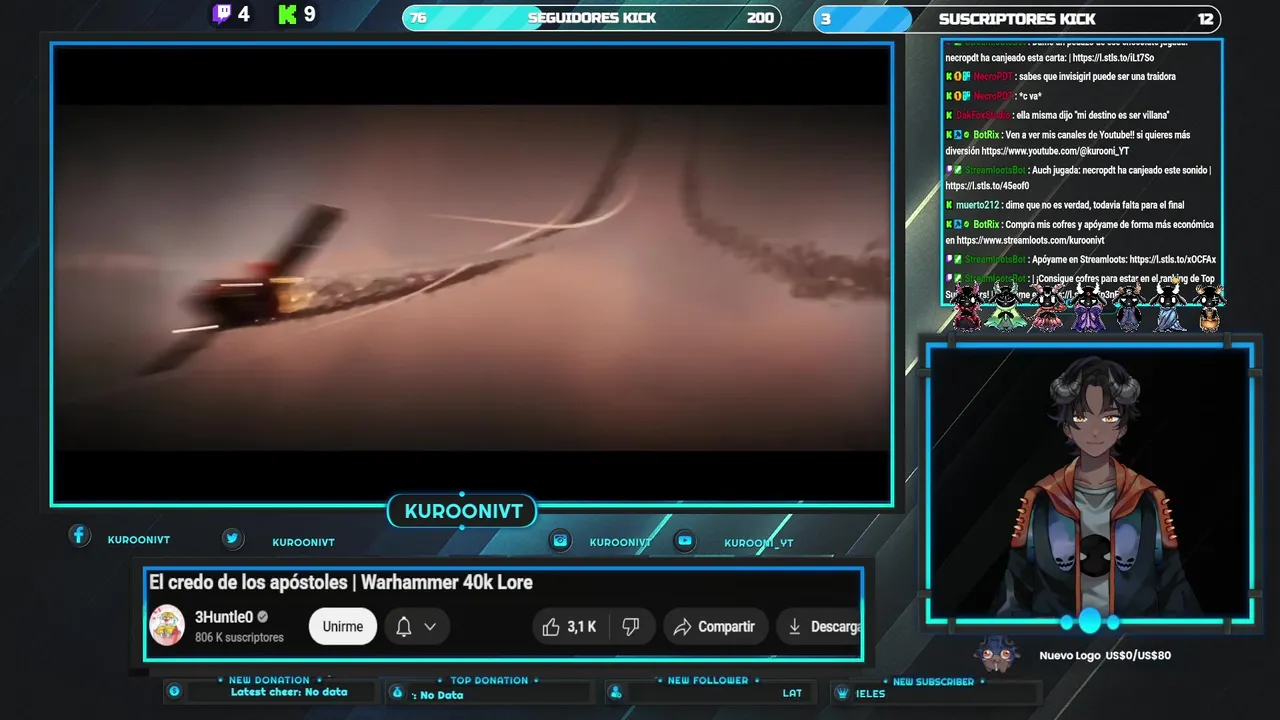Image resolution: width=1280 pixels, height=720 pixels.
Task: Click the NecroPDT '*c va*' message
Action: coord(1030,96)
